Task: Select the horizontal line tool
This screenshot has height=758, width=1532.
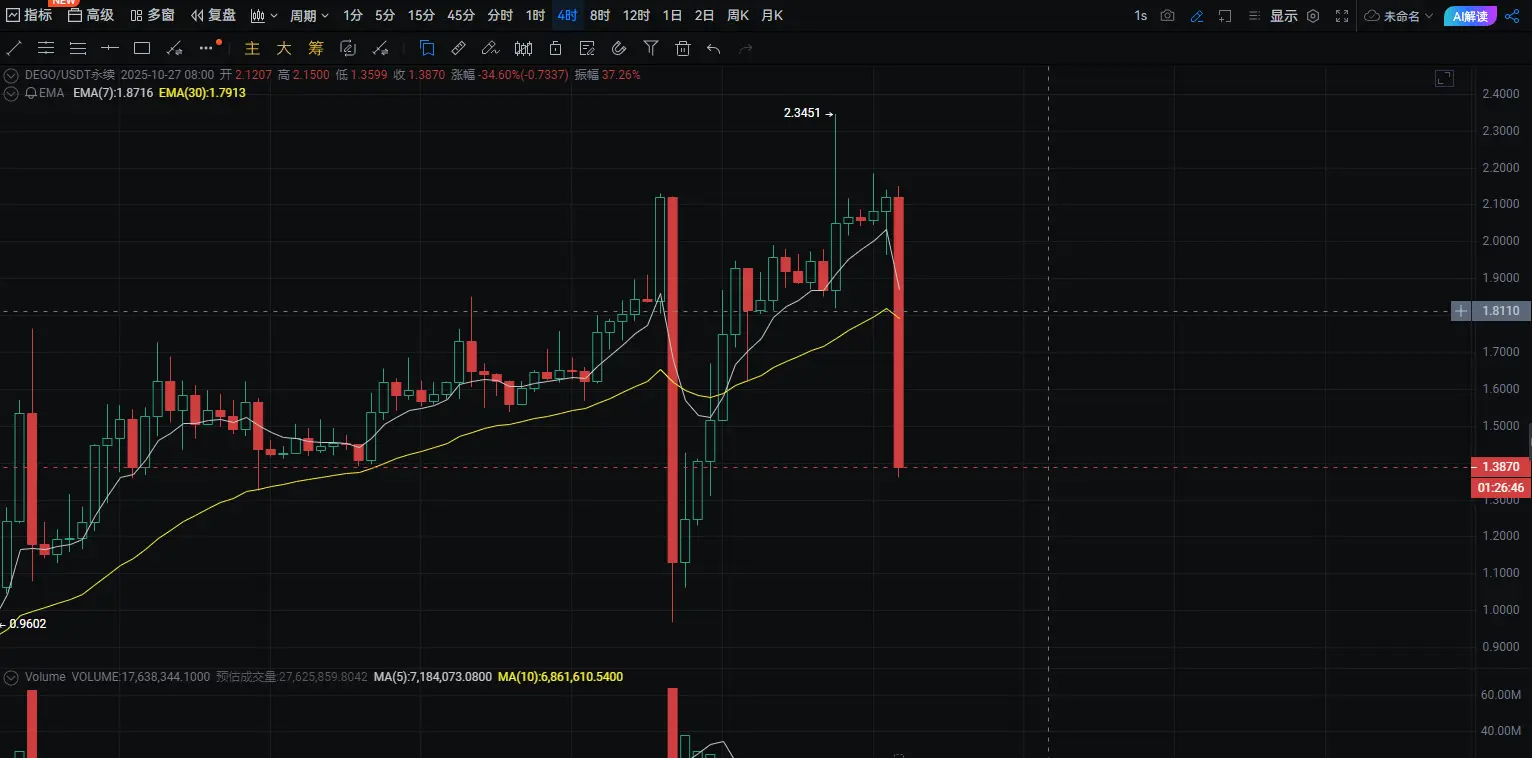Action: 110,47
